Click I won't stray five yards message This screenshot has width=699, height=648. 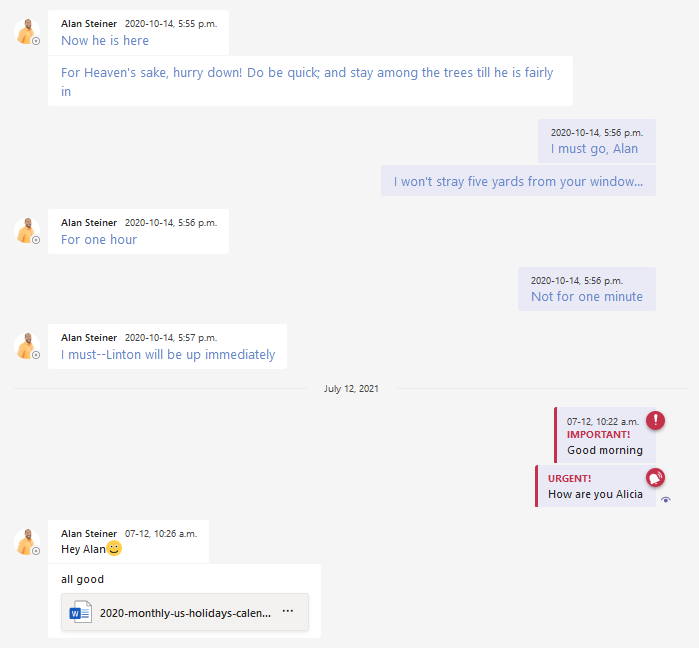pyautogui.click(x=518, y=181)
